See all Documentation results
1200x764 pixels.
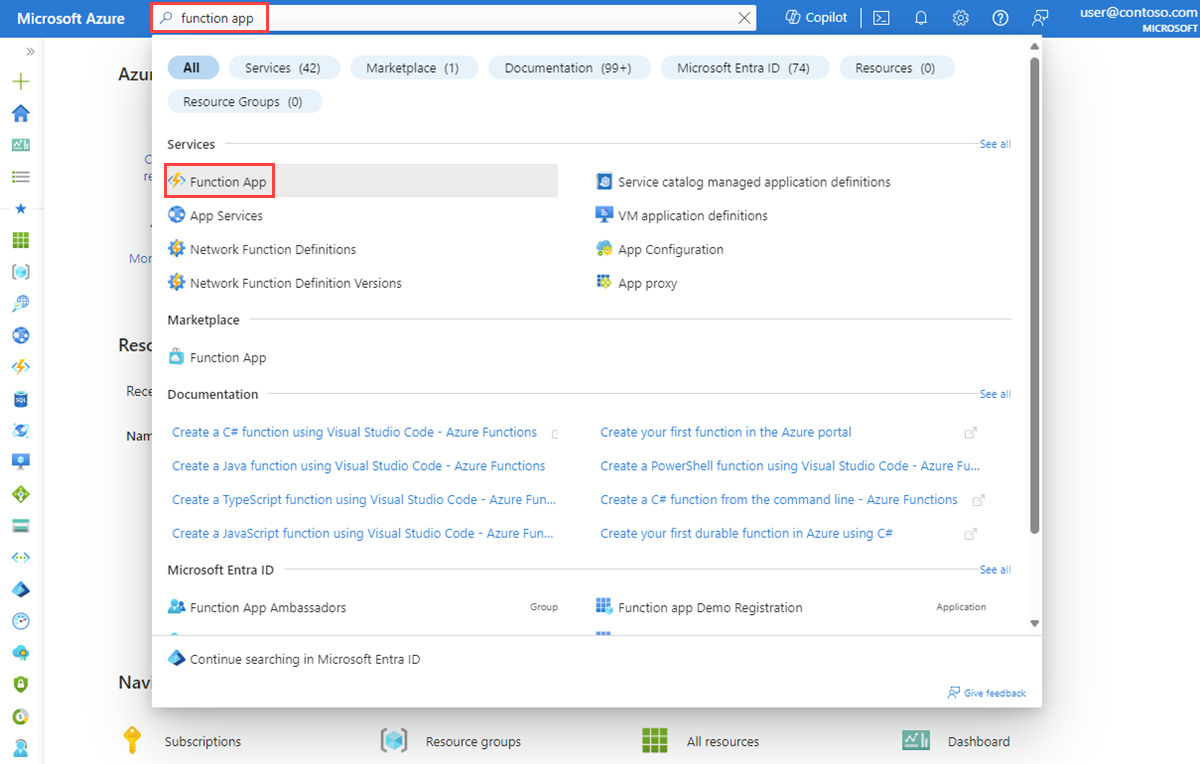tap(995, 394)
